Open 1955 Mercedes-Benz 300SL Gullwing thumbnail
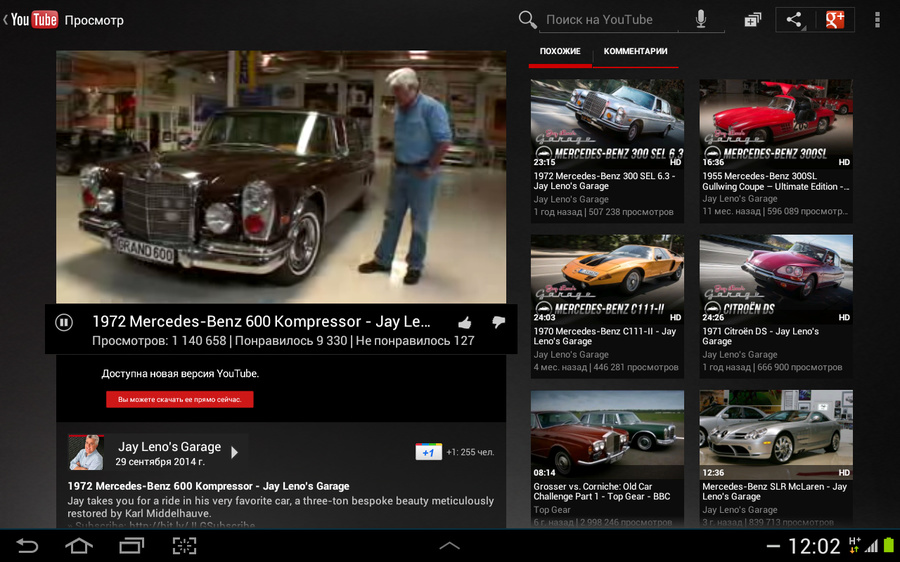Image resolution: width=900 pixels, height=562 pixels. pyautogui.click(x=776, y=123)
